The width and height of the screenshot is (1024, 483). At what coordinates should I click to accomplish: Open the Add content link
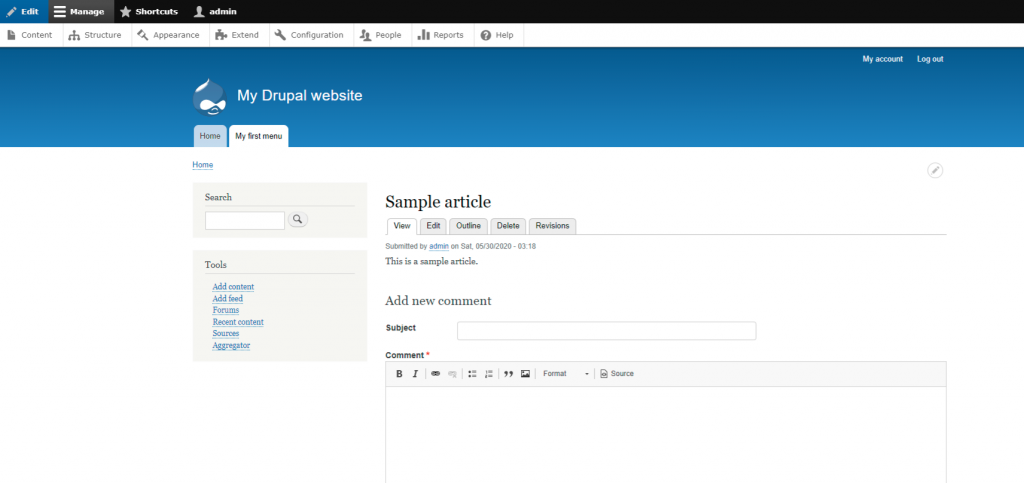[233, 287]
